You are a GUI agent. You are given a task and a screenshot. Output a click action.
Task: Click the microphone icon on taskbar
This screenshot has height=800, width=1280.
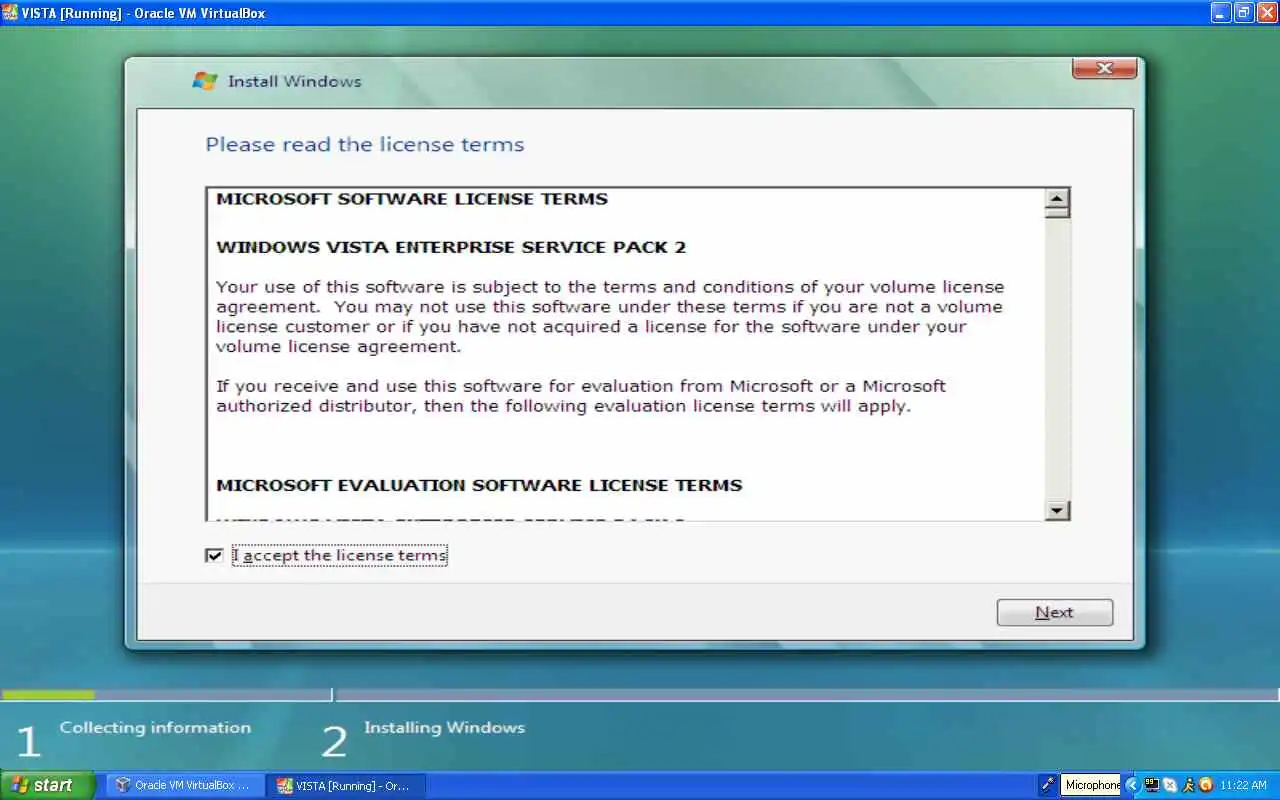point(1047,785)
